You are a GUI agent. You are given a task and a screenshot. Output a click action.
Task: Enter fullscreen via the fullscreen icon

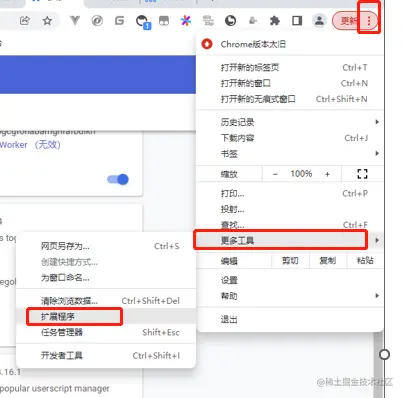362,174
